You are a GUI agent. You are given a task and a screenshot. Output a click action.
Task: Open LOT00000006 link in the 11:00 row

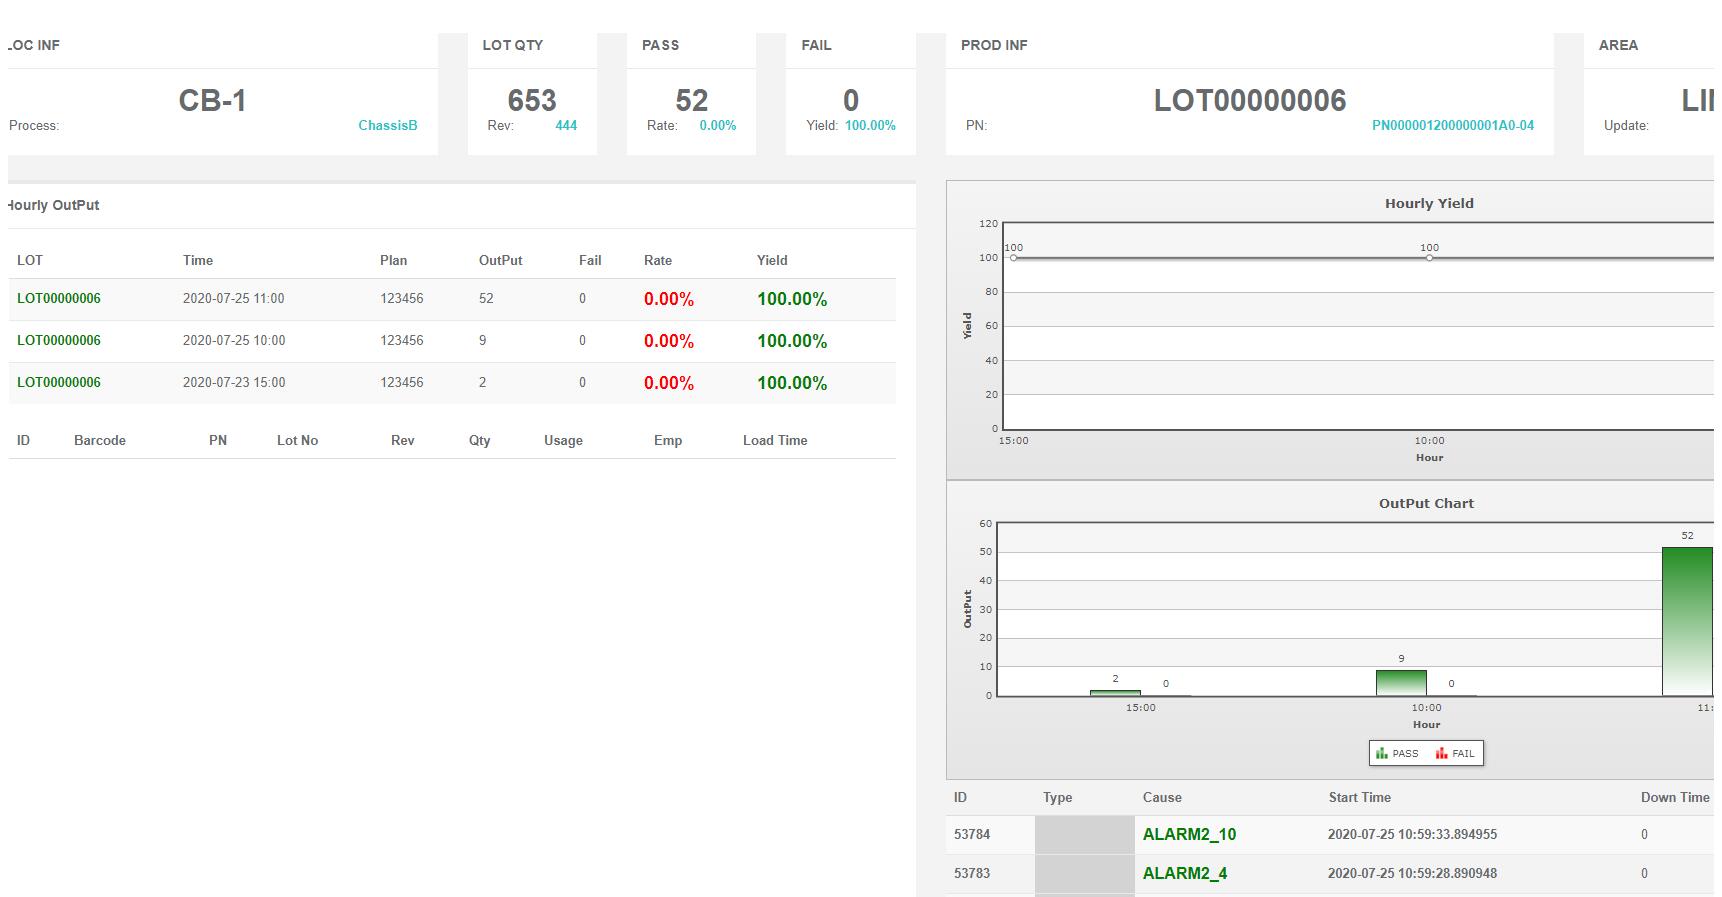click(x=59, y=299)
